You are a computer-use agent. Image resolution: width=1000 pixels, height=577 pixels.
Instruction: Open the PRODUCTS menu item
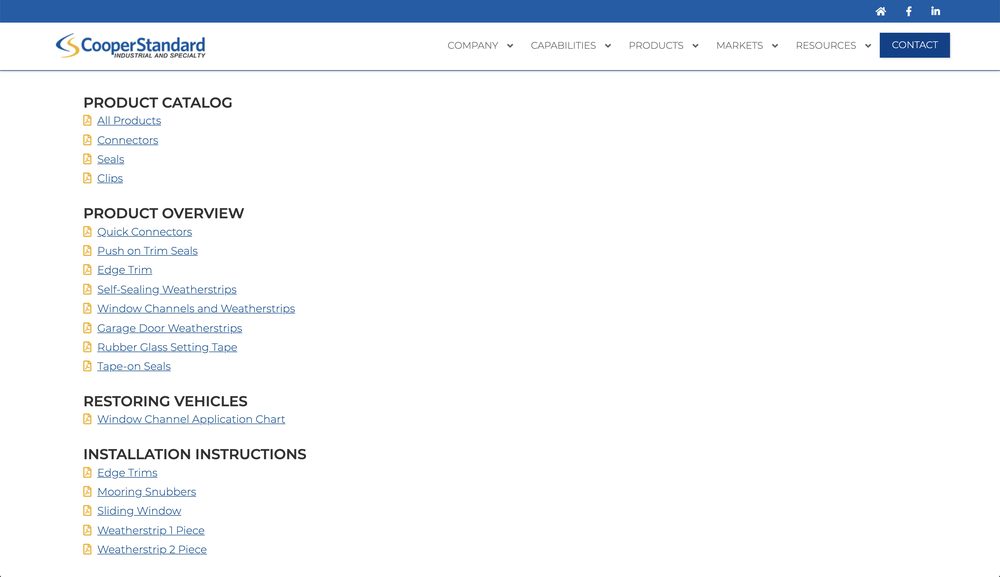656,45
